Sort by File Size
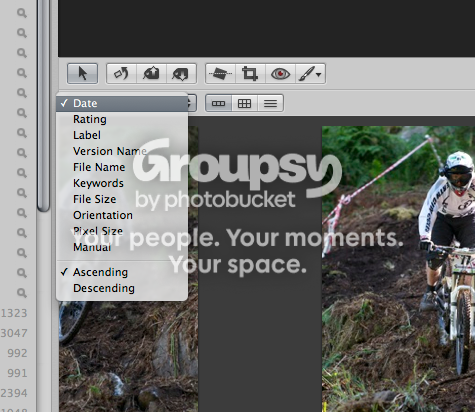The image size is (475, 412). pyautogui.click(x=122, y=199)
